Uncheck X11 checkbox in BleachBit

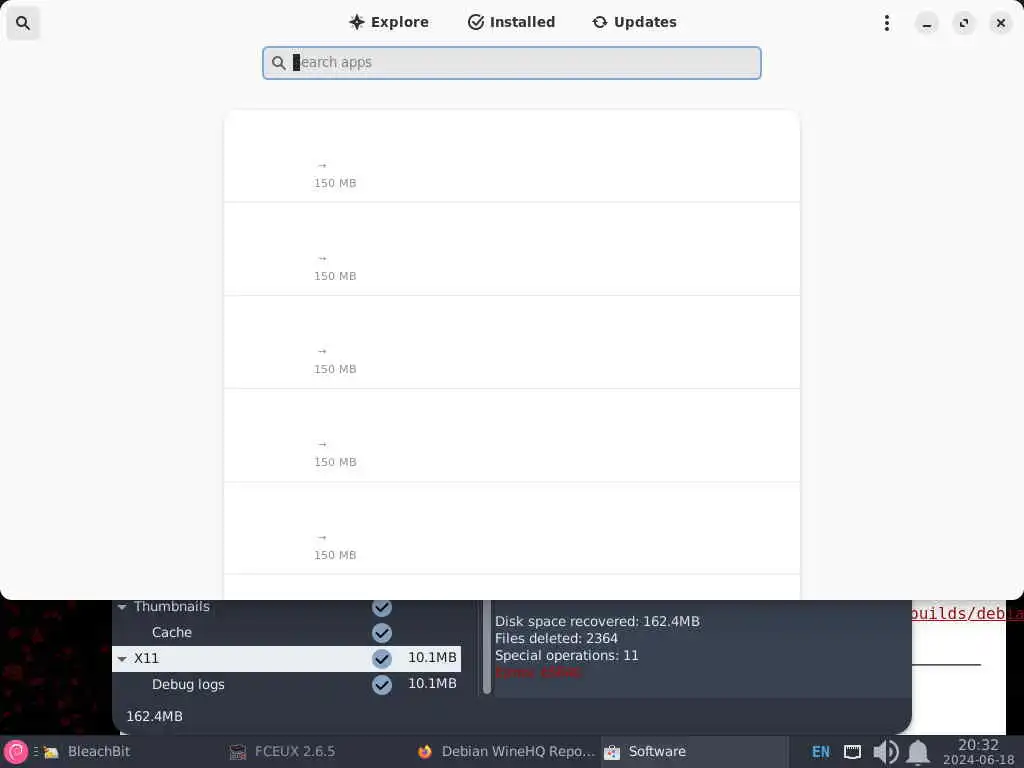click(x=382, y=658)
